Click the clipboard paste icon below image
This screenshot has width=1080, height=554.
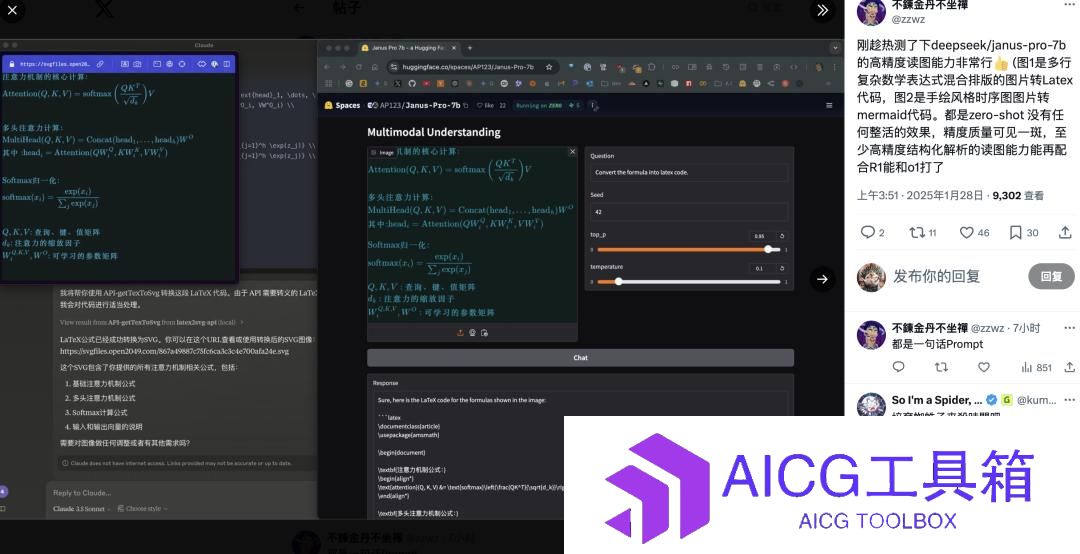click(485, 333)
